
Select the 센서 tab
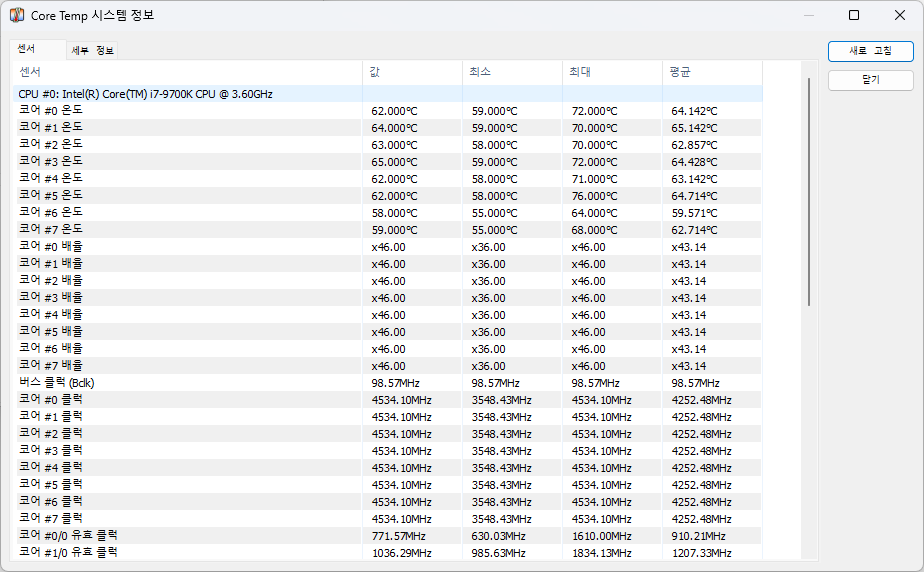pos(38,49)
